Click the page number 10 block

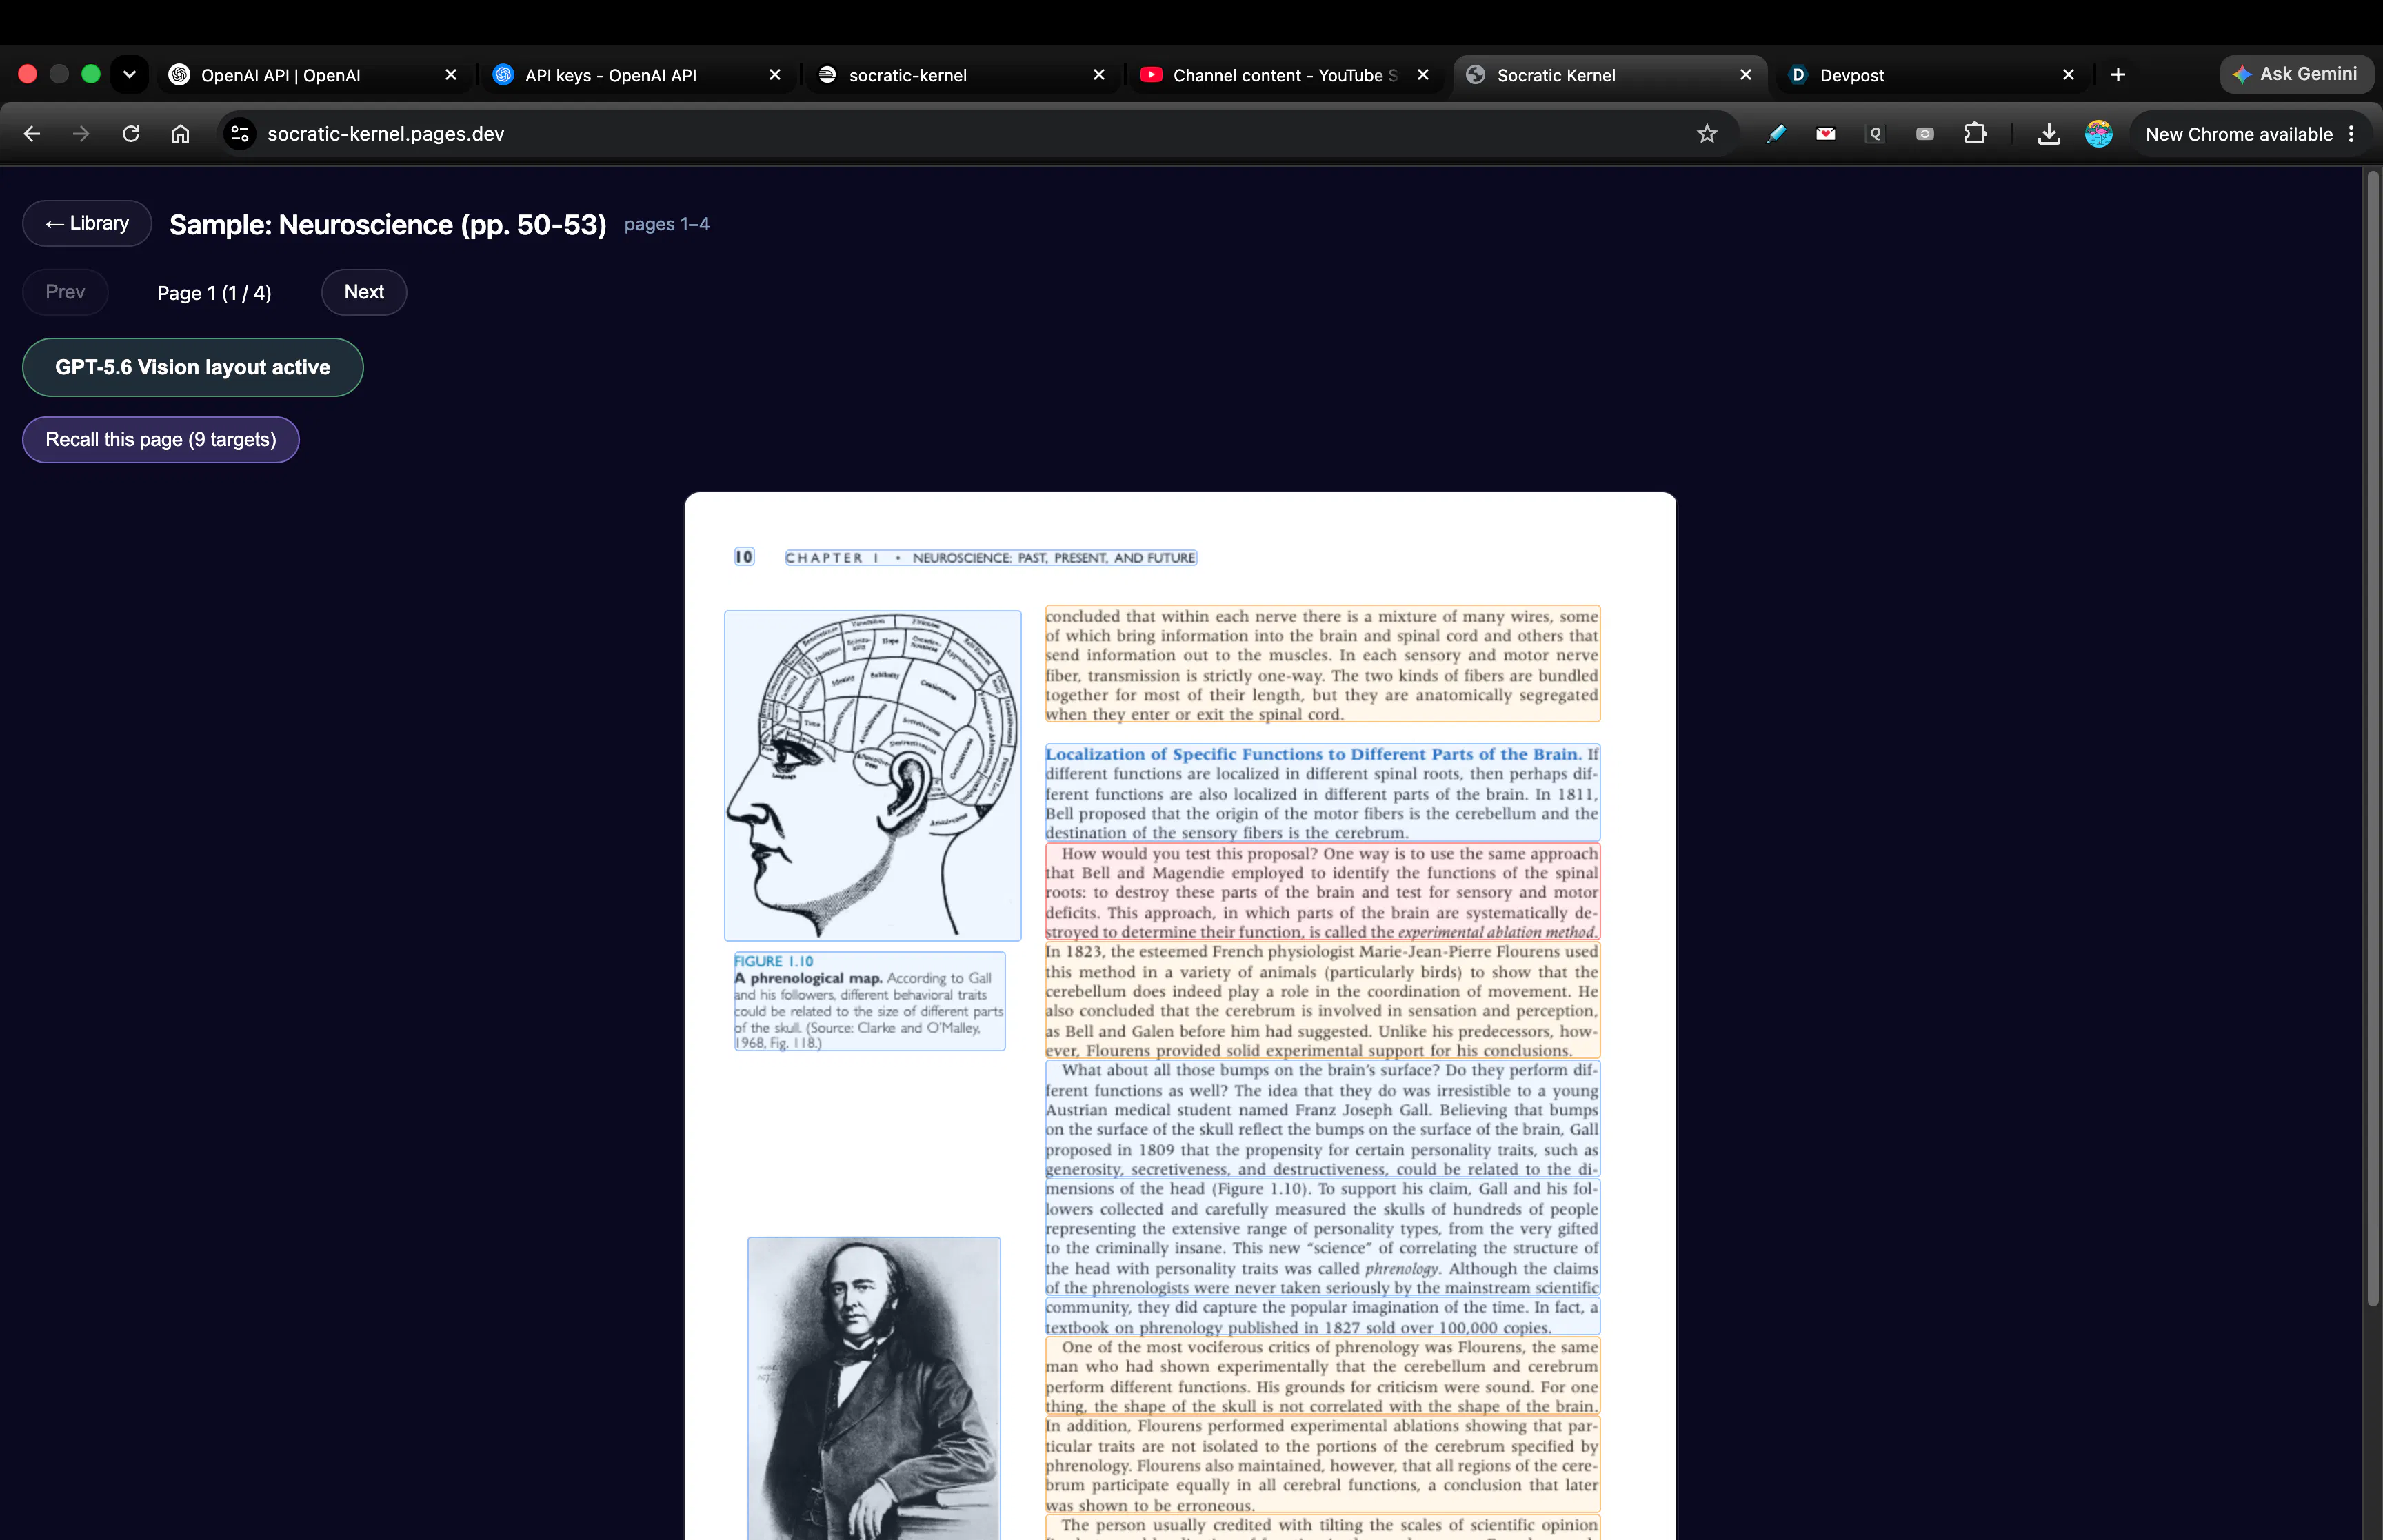(x=744, y=557)
